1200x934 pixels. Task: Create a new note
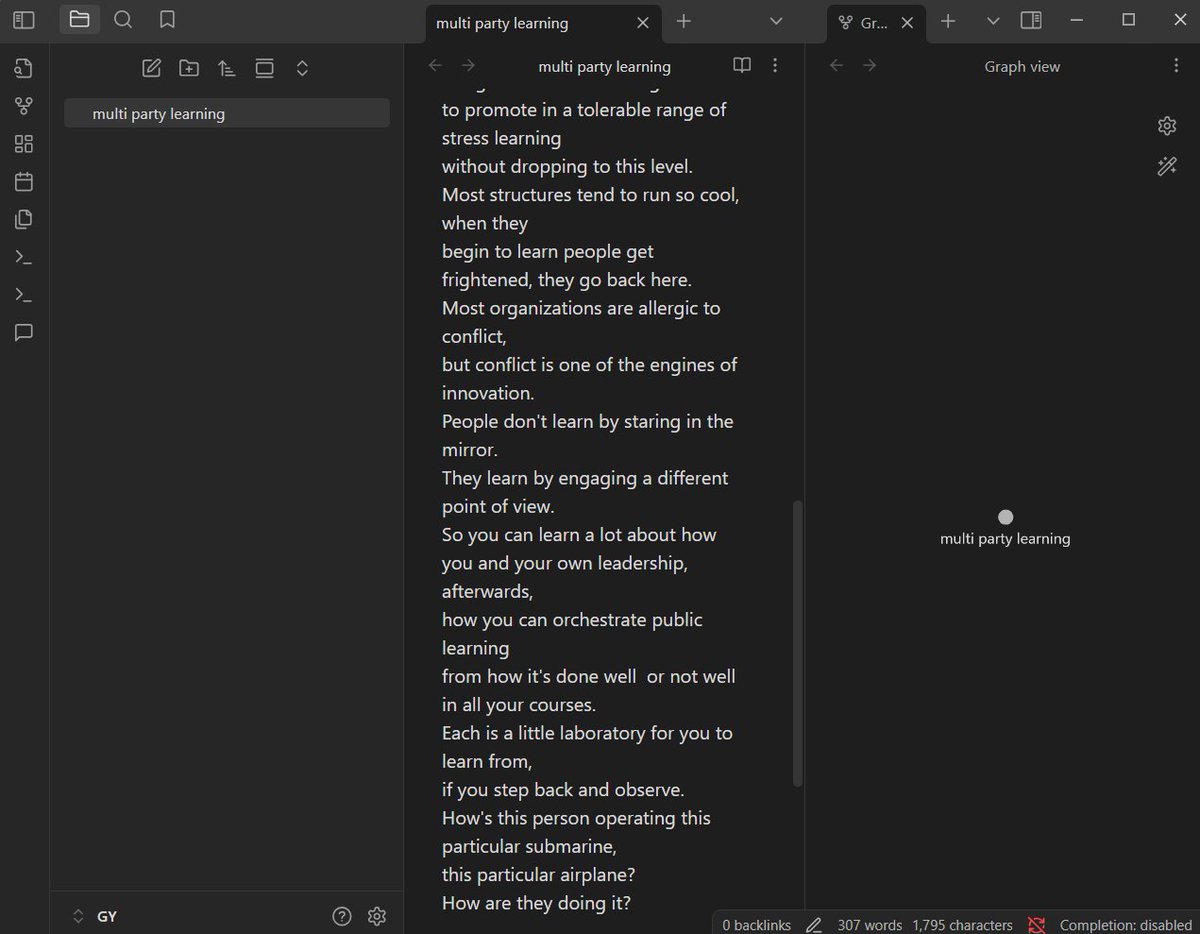[x=151, y=68]
